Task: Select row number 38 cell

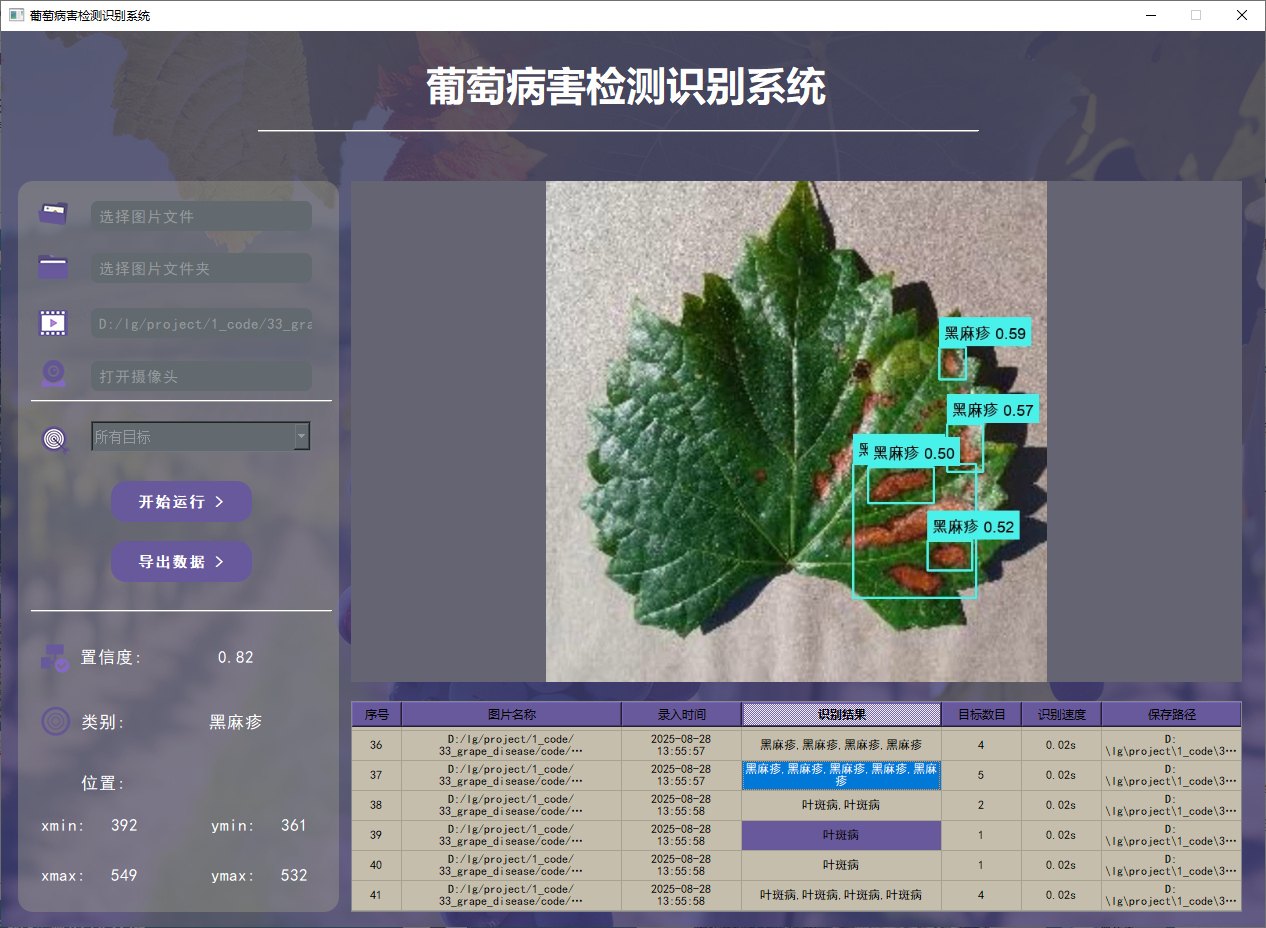Action: coord(376,805)
